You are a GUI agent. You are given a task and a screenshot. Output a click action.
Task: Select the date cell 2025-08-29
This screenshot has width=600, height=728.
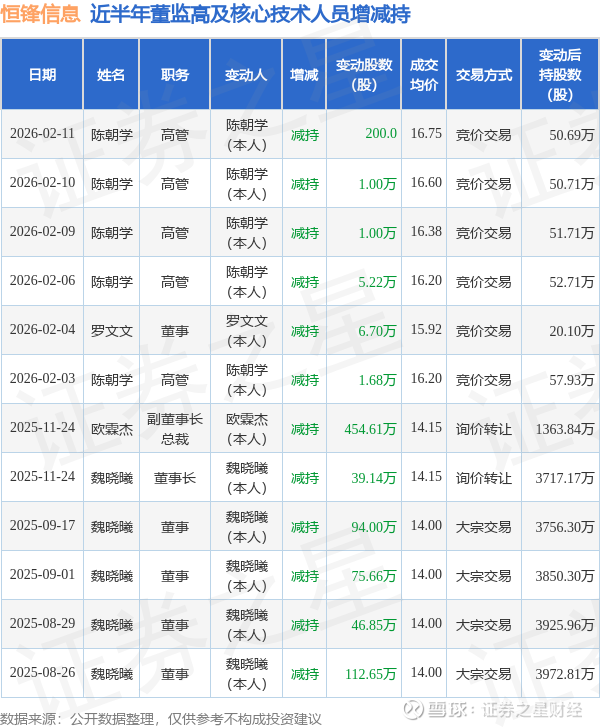tap(42, 624)
